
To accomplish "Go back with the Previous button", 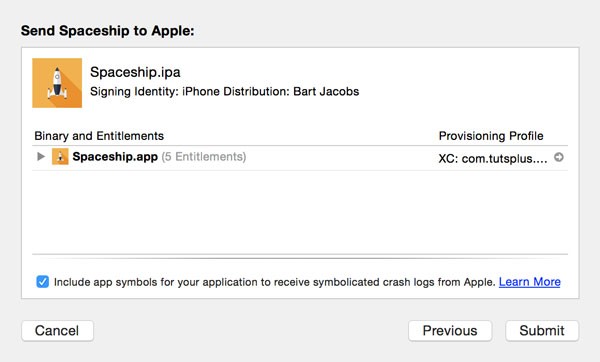I will point(450,331).
